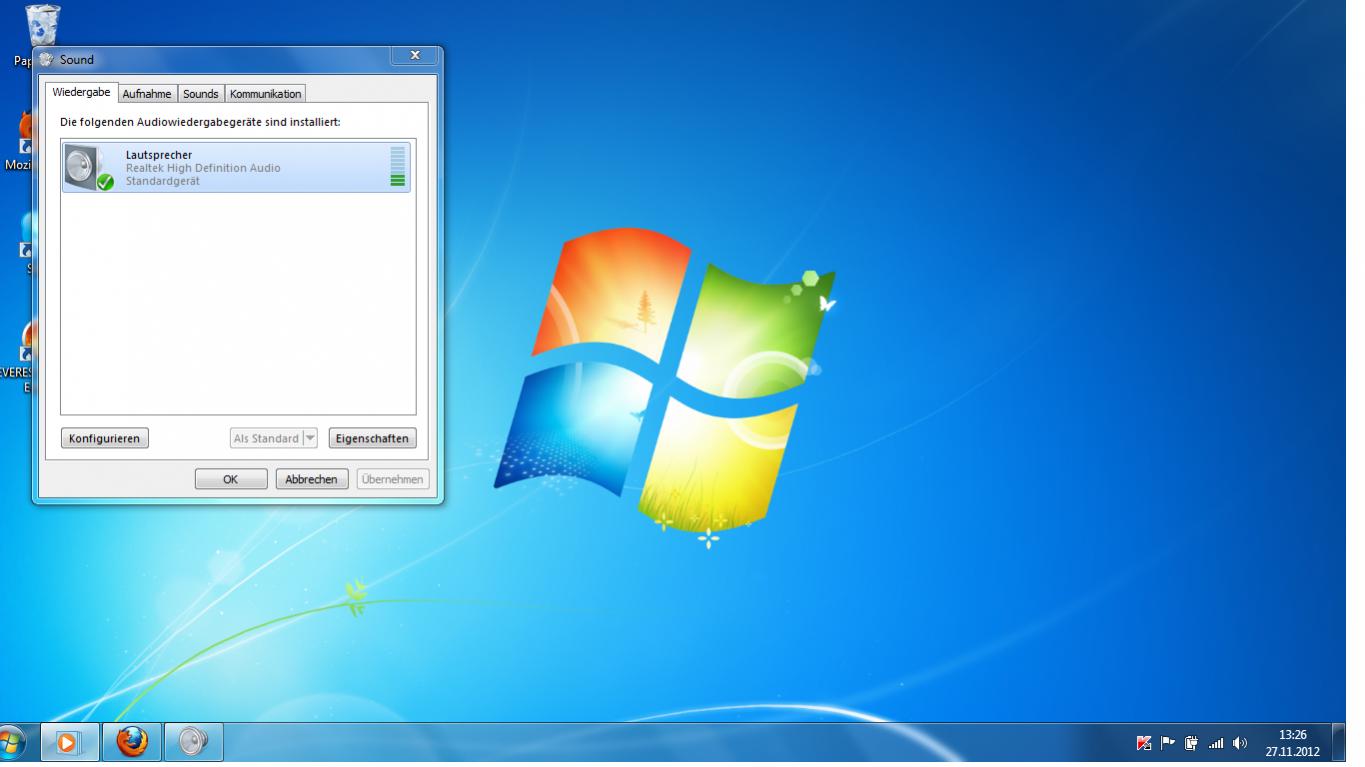Open the Kommunikation tab

265,94
